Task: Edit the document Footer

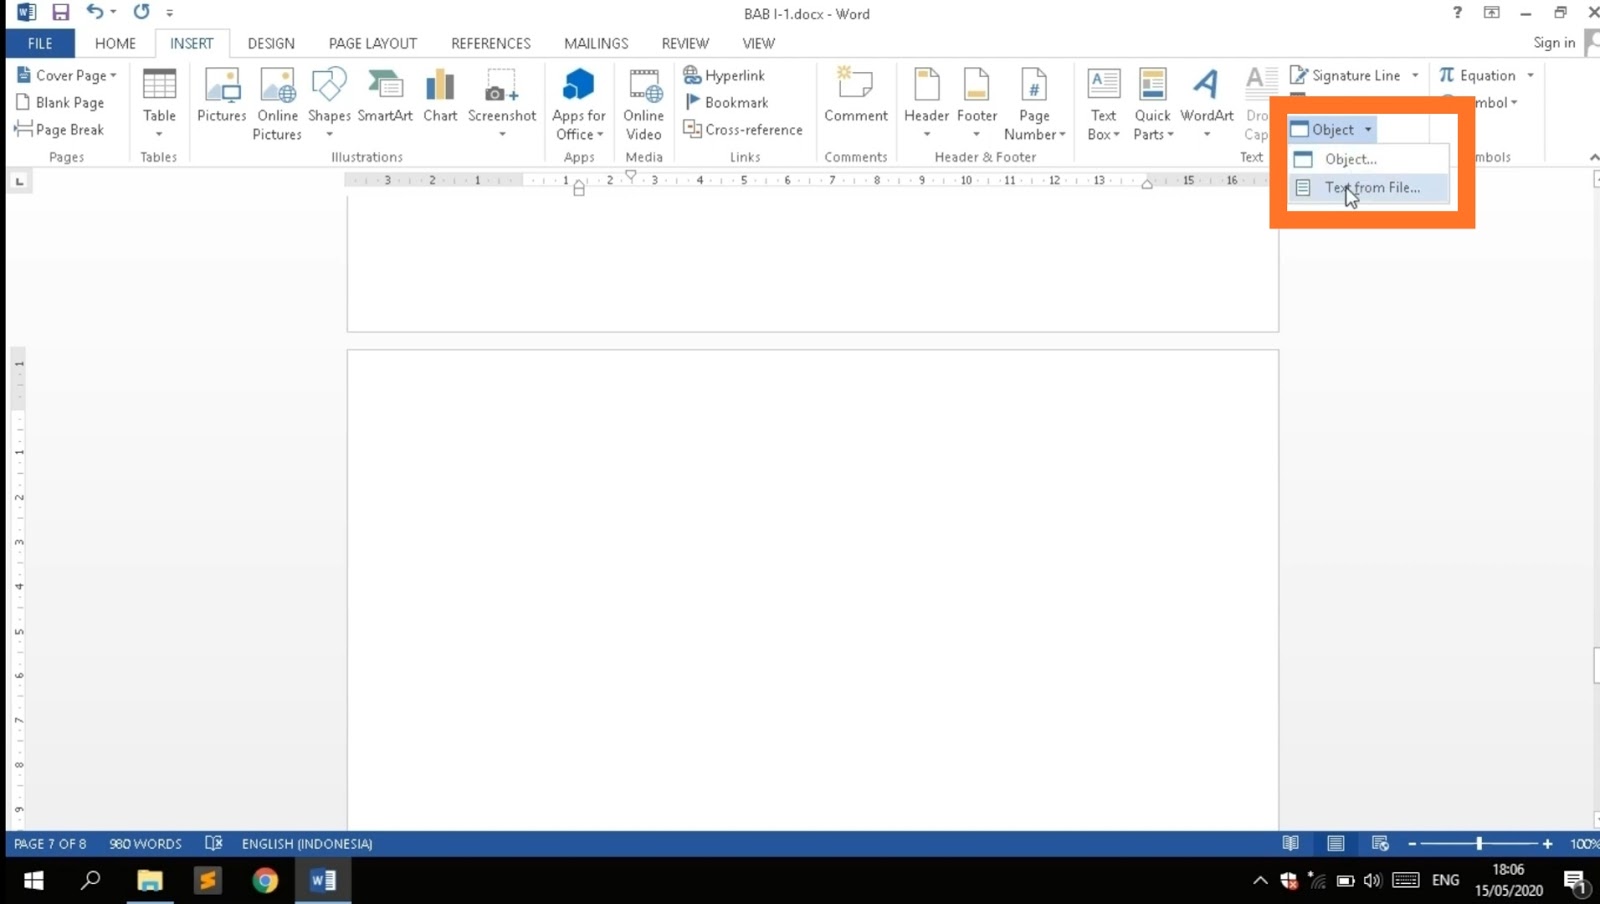Action: [x=977, y=104]
